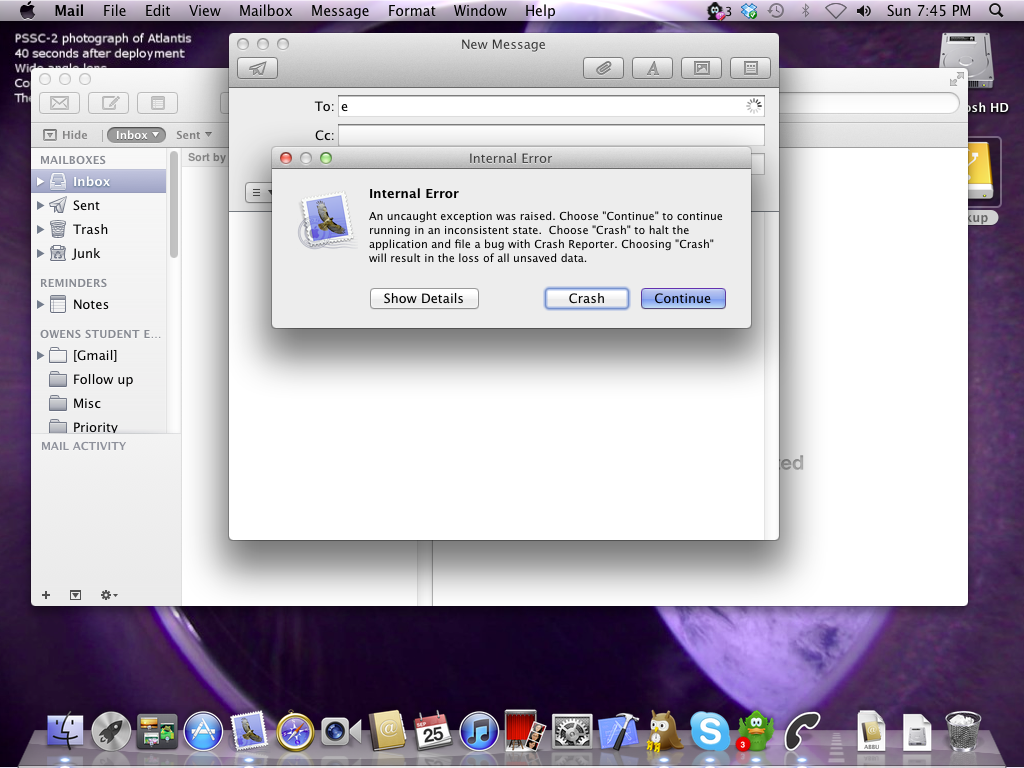Open FaceTime camera icon in Dock

click(341, 732)
